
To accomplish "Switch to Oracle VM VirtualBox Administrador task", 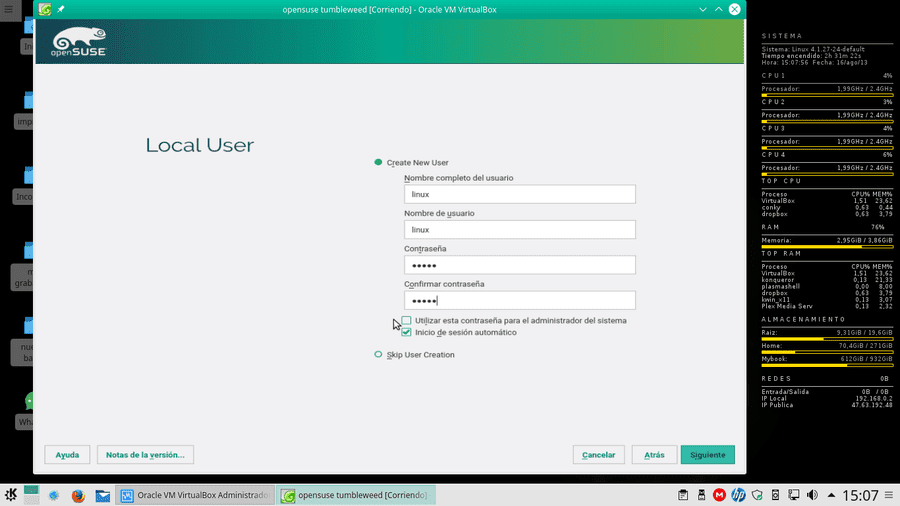I will [195, 495].
